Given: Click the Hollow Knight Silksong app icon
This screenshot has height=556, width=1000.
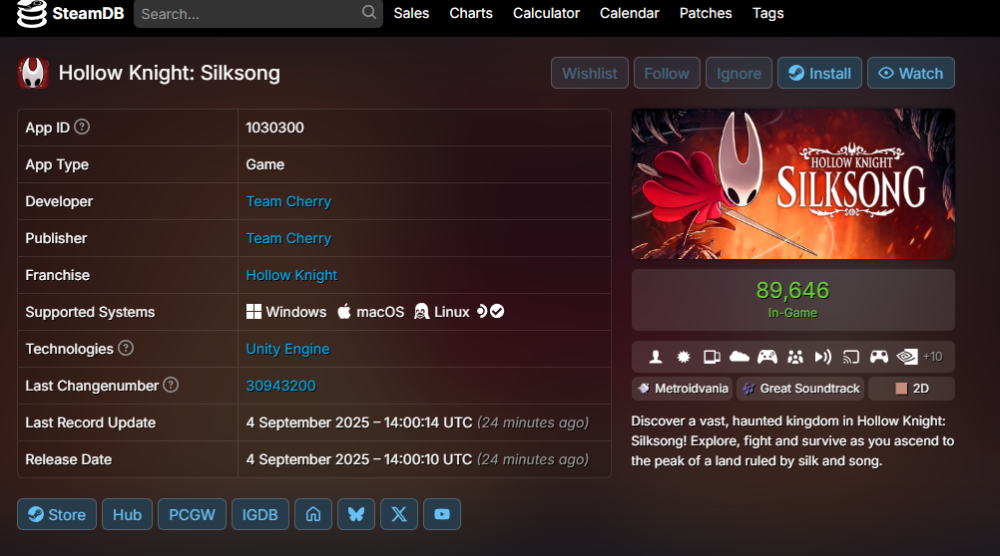Looking at the screenshot, I should point(33,73).
